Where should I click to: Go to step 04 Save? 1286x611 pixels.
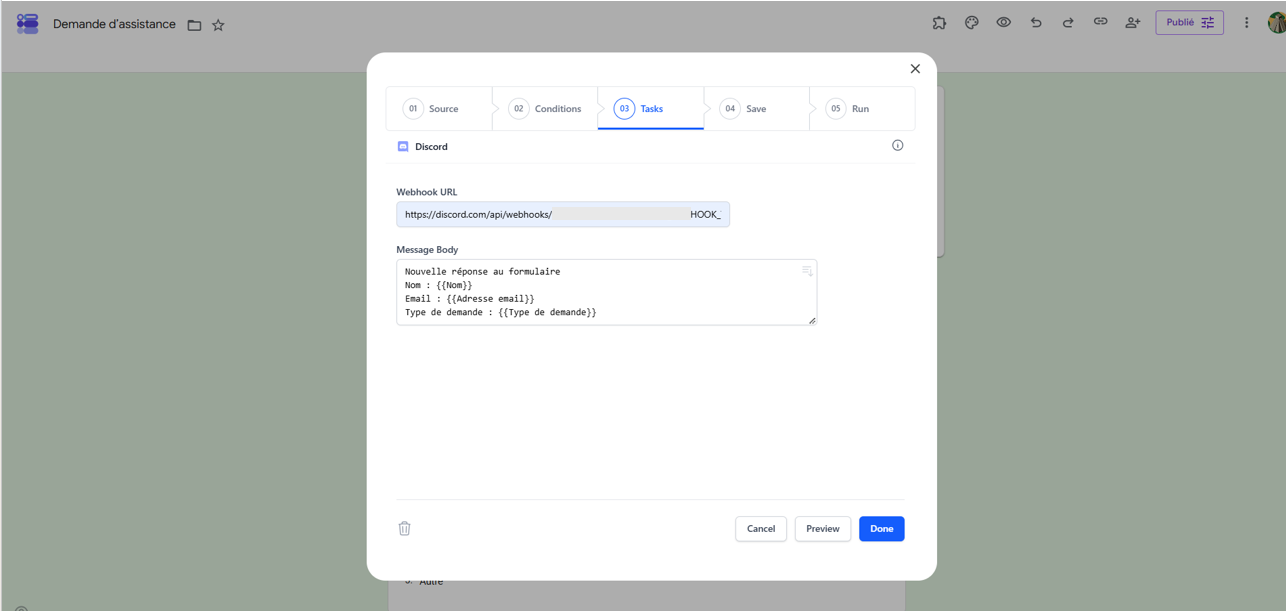[756, 108]
